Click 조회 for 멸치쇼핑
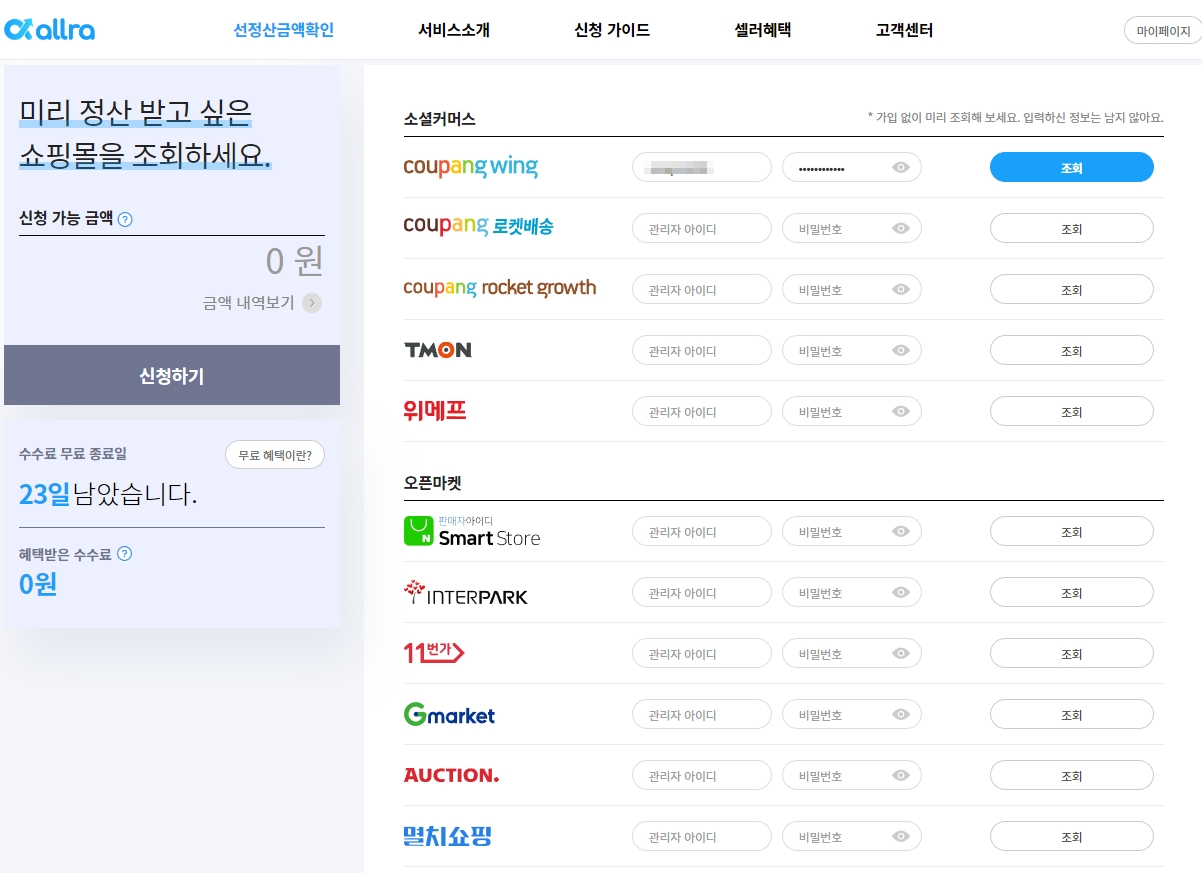Image resolution: width=1202 pixels, height=873 pixels. pyautogui.click(x=1071, y=837)
